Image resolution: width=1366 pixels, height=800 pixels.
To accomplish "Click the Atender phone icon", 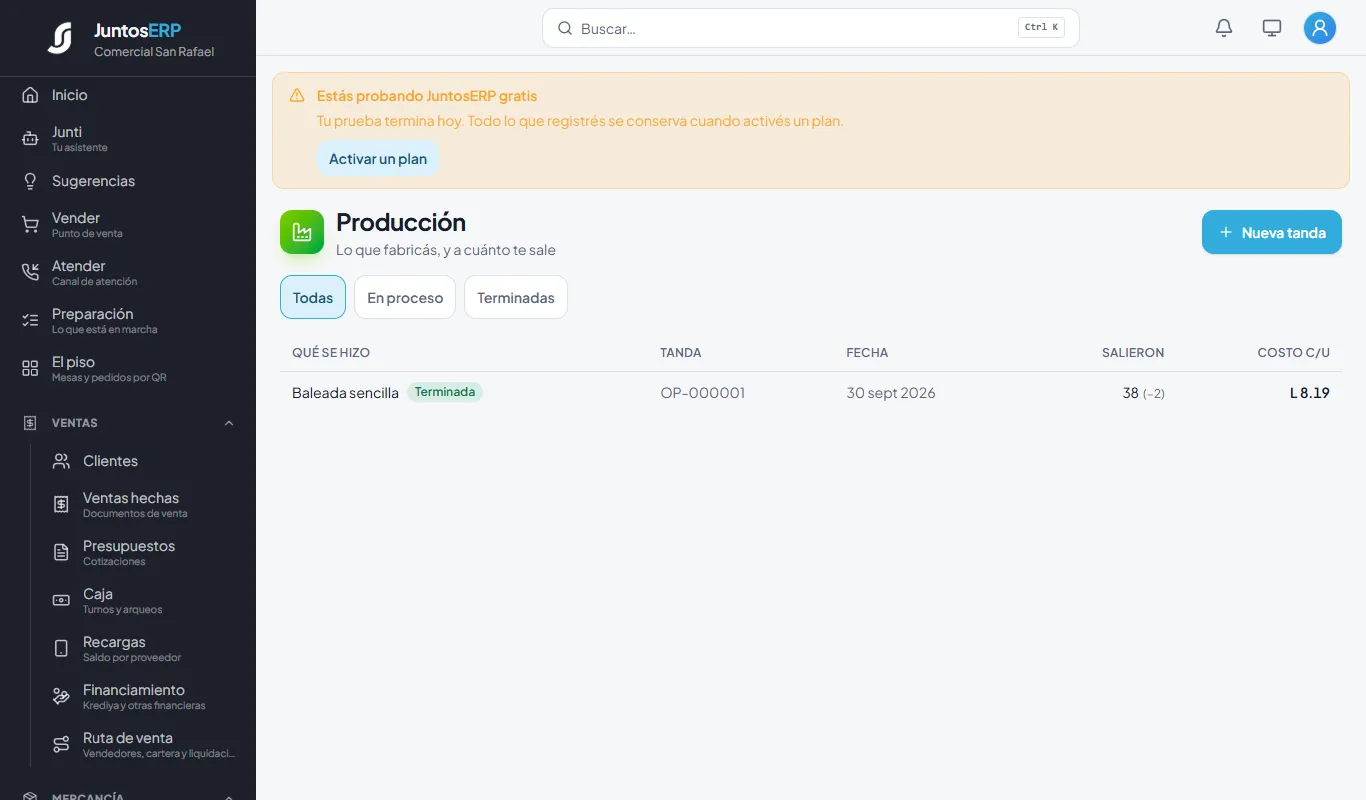I will tap(30, 273).
